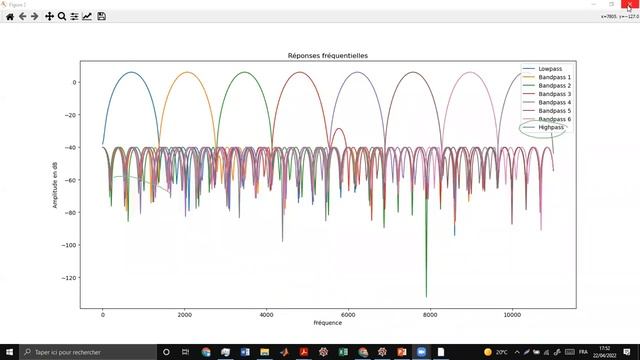Click the x-axis tick label 2000
The image size is (640, 360).
pos(184,315)
